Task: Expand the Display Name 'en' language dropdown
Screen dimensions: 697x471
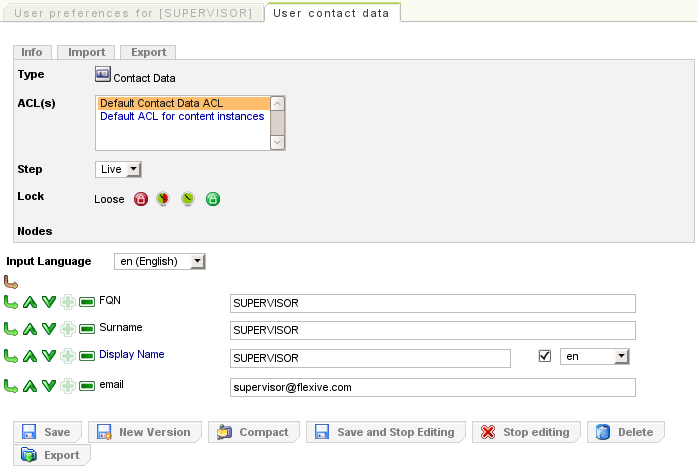Action: point(595,356)
